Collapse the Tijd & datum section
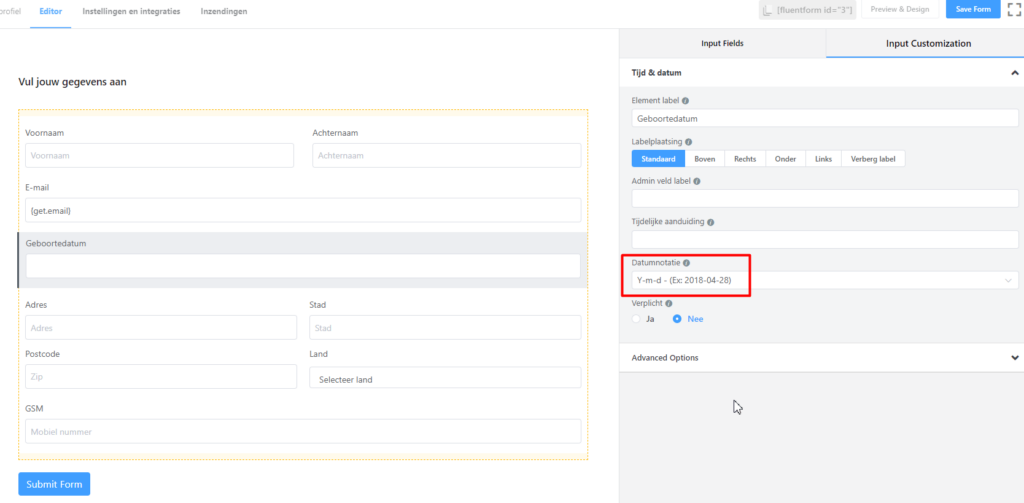The height and width of the screenshot is (503, 1024). [1014, 73]
